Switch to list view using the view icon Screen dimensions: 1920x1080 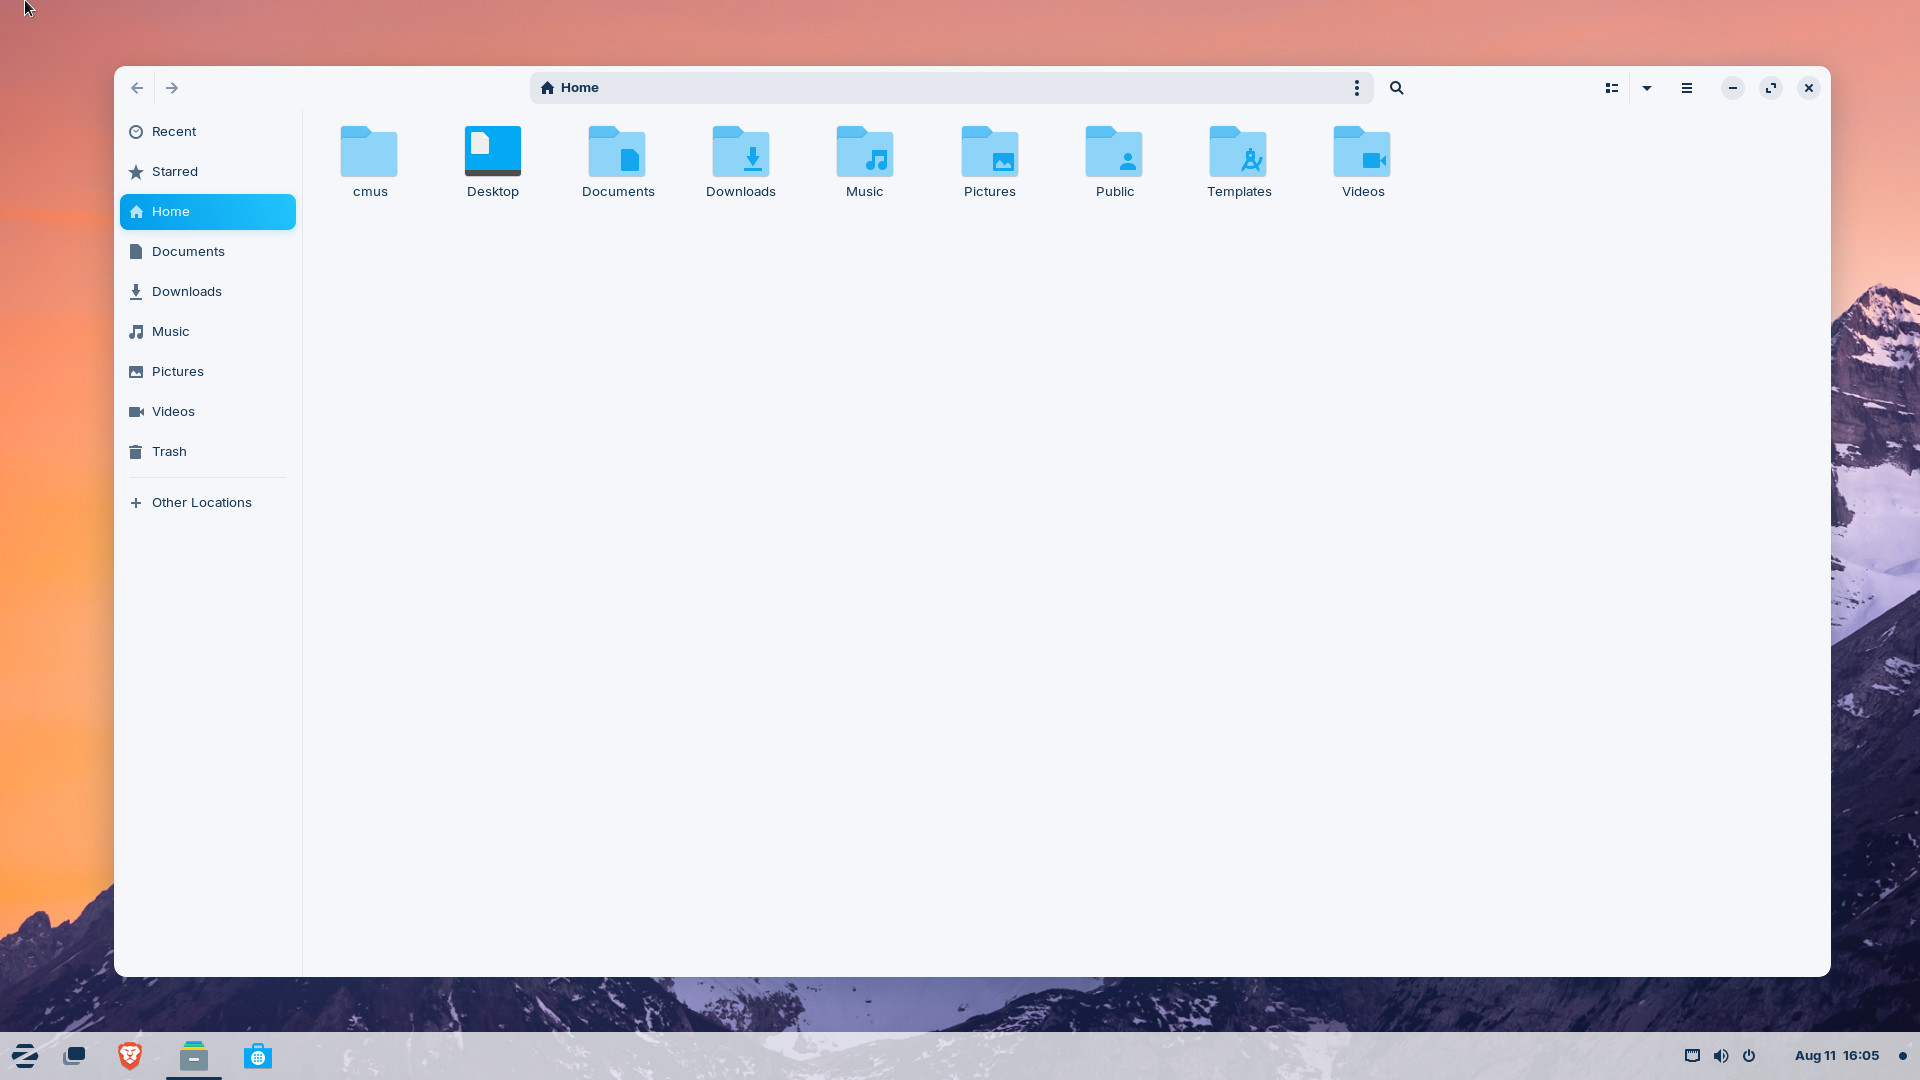coord(1611,88)
